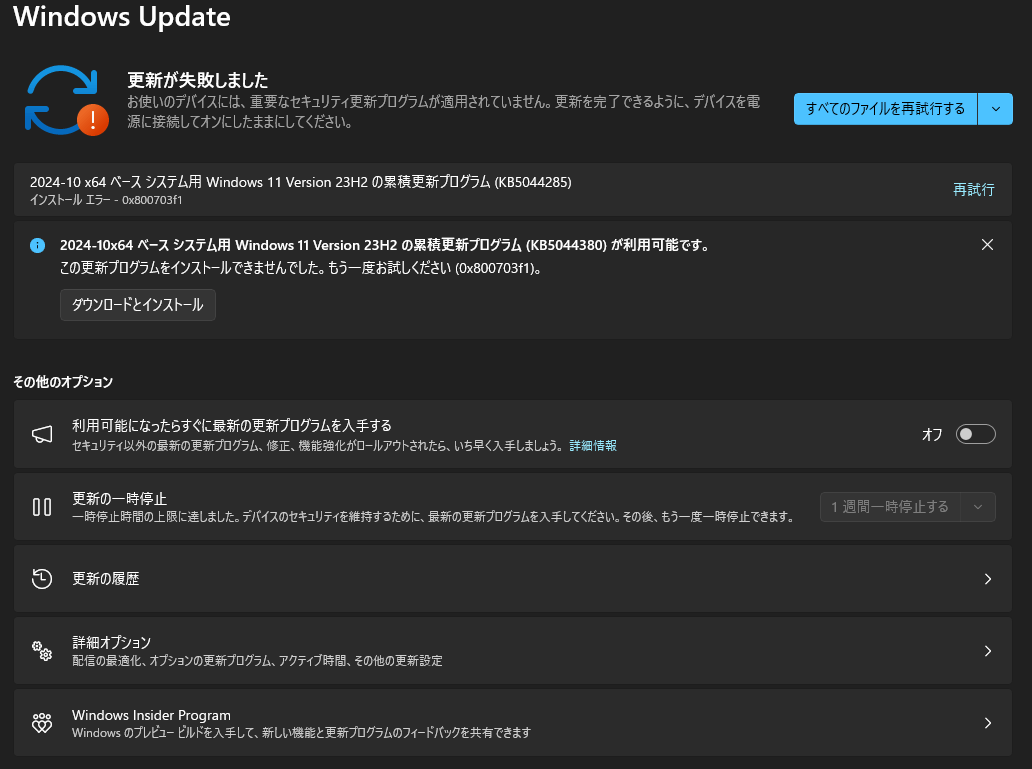Click the Windows Insider Program hearts icon
This screenshot has height=769, width=1032.
click(x=42, y=723)
